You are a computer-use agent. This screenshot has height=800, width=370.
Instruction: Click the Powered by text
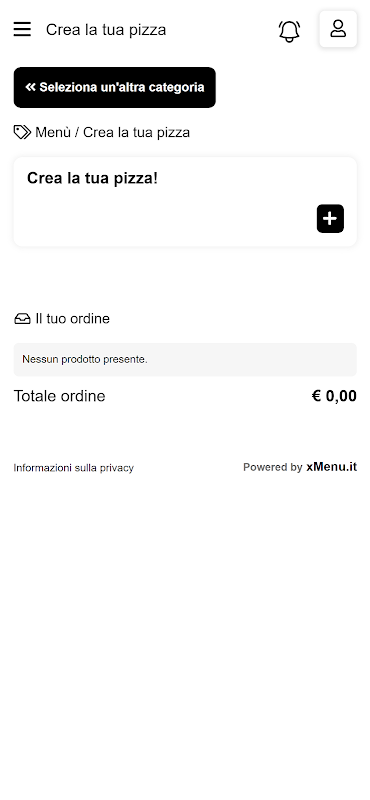pos(273,467)
